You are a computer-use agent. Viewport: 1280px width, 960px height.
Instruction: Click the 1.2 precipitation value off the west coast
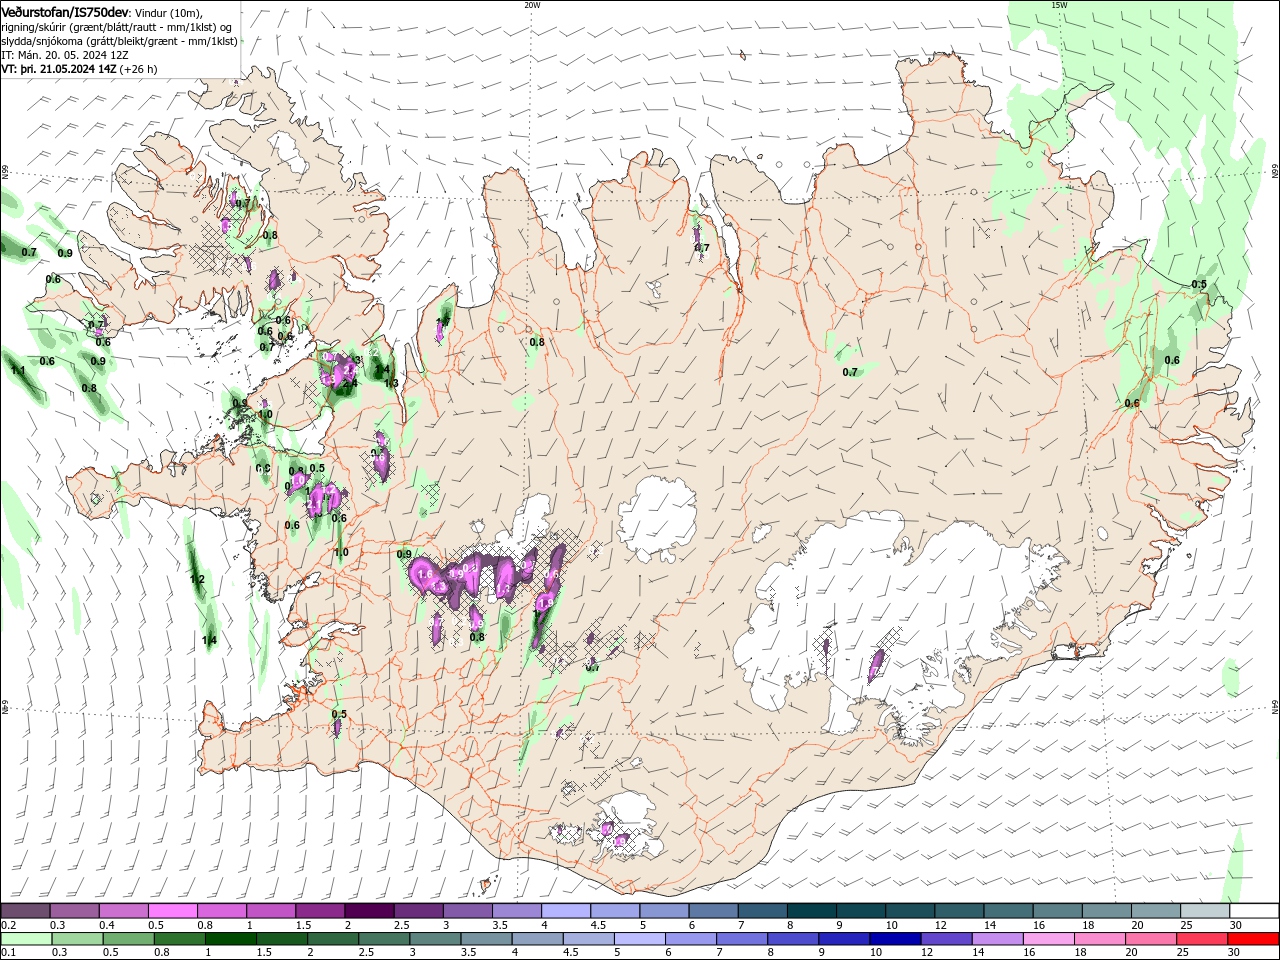[x=197, y=580]
